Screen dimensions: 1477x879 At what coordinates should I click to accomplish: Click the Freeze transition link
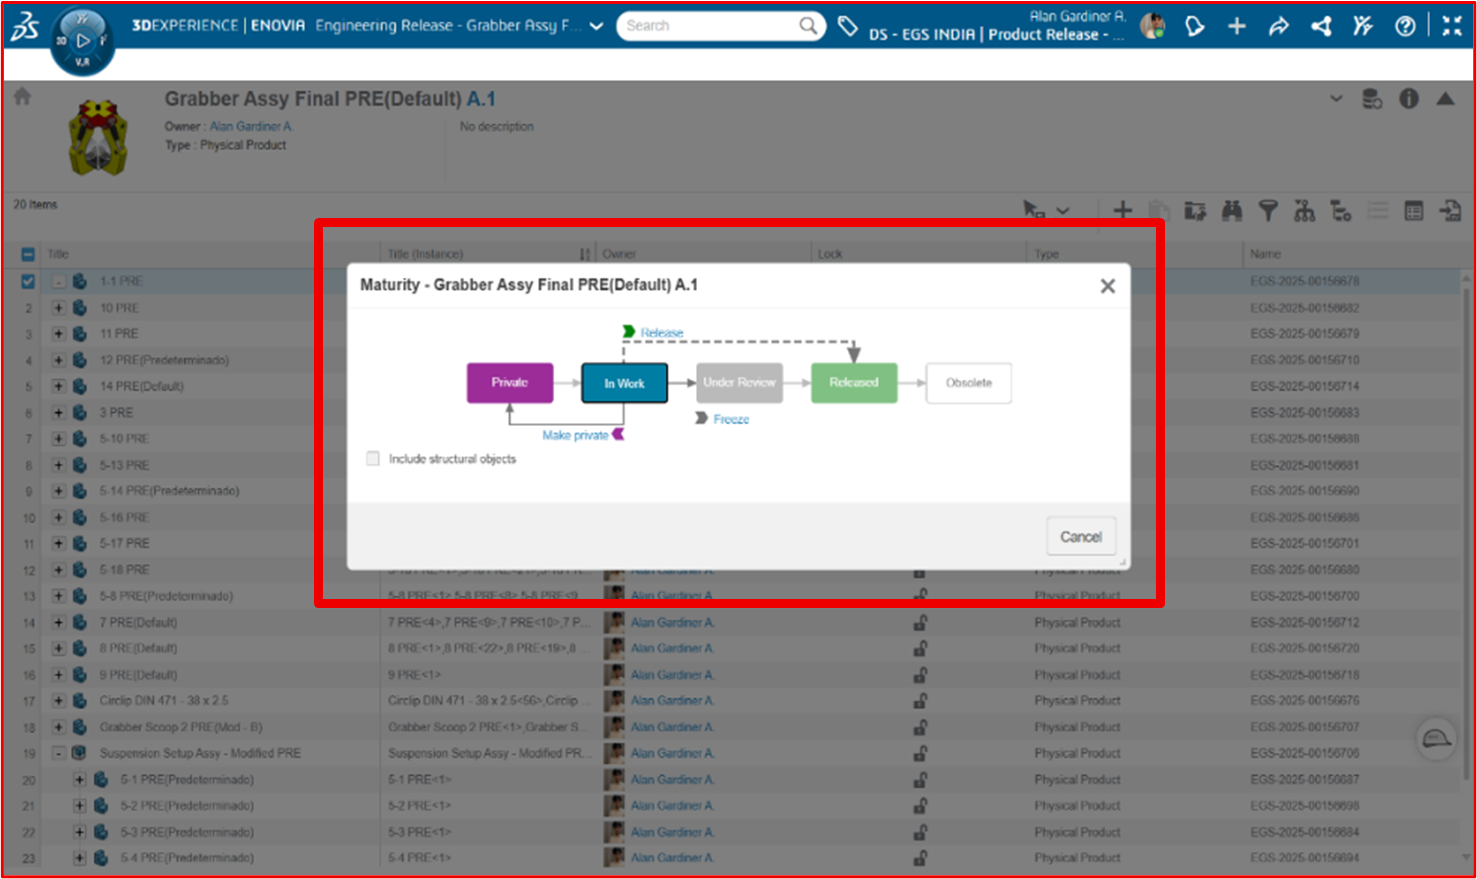(x=731, y=419)
